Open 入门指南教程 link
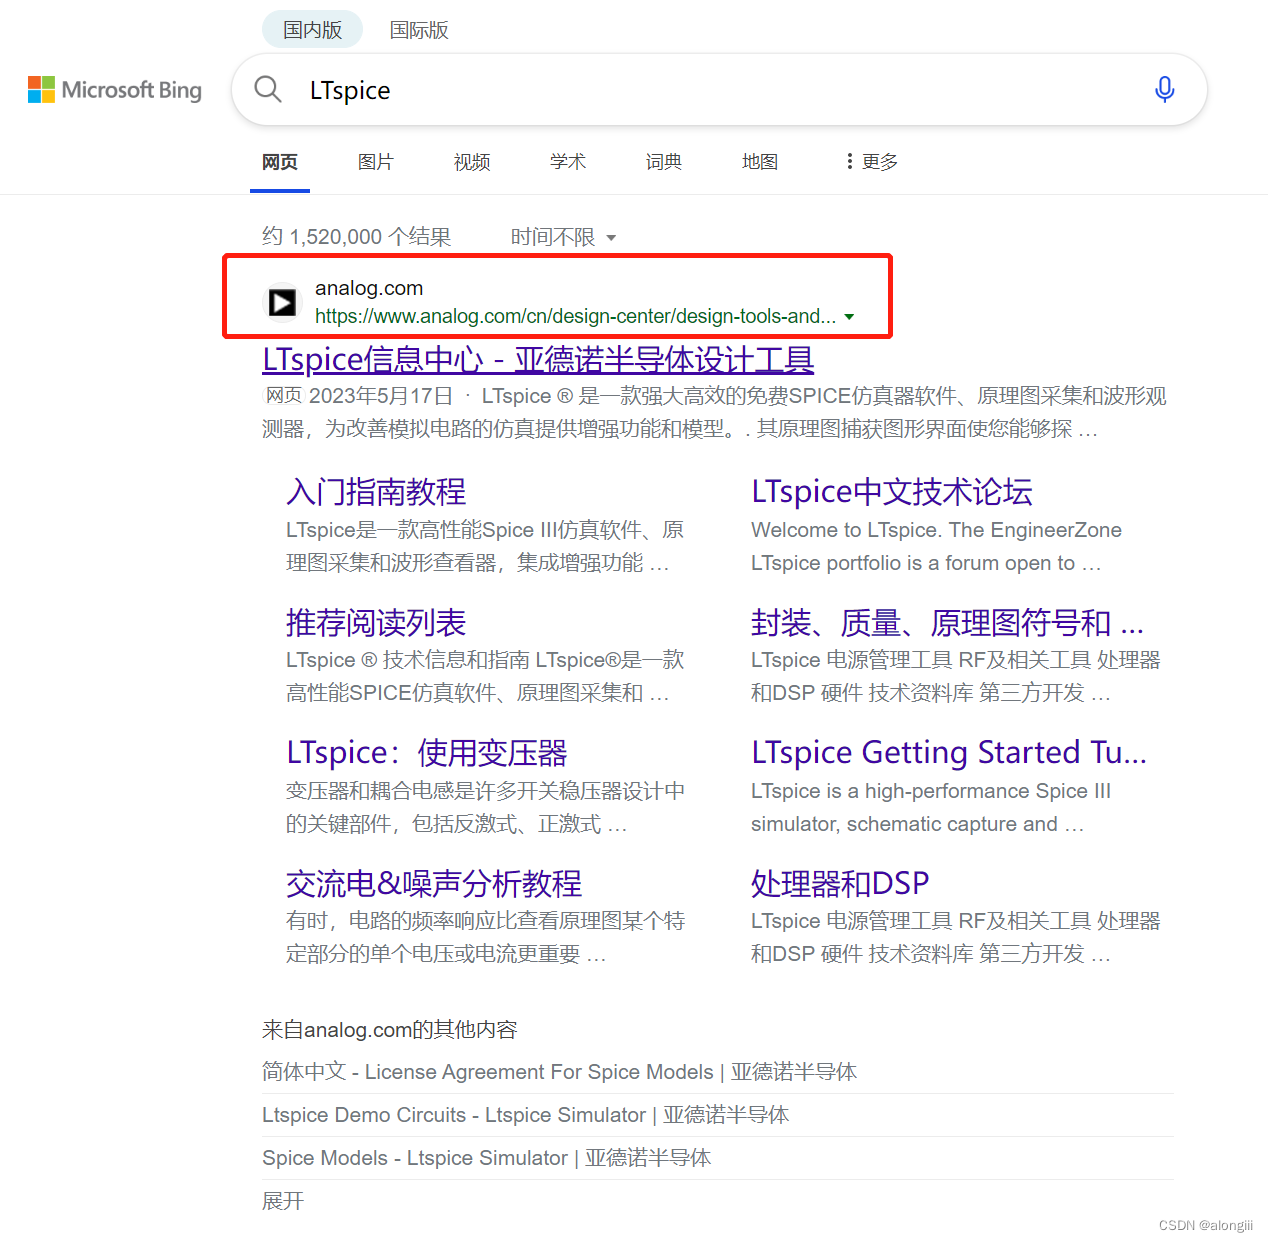 pos(376,492)
